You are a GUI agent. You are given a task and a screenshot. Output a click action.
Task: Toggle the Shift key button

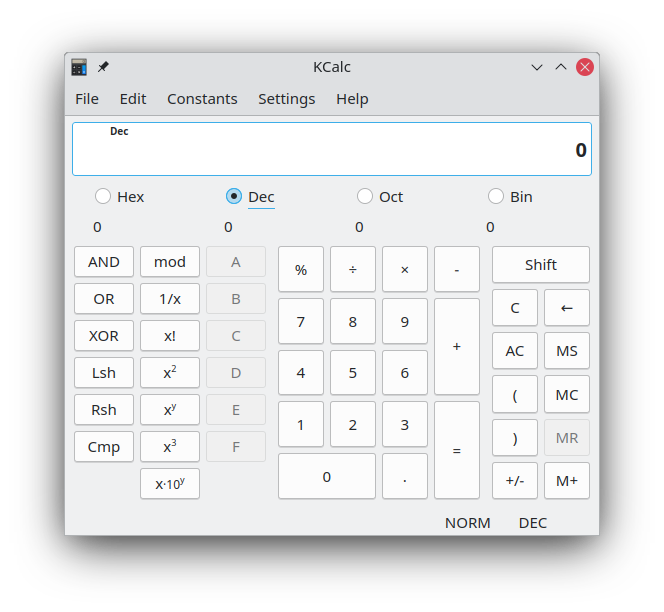click(540, 265)
